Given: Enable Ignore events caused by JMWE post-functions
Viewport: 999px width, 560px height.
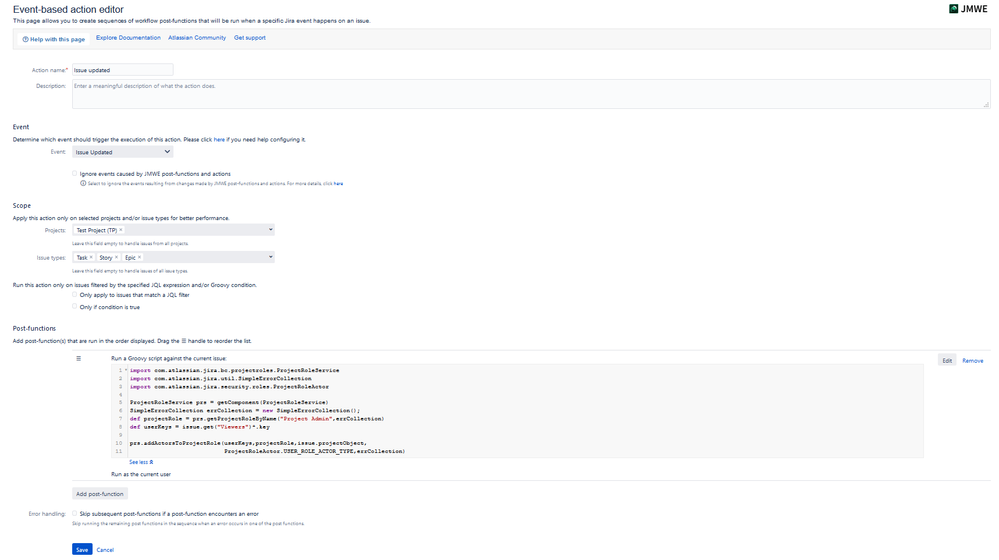Looking at the screenshot, I should 75,173.
